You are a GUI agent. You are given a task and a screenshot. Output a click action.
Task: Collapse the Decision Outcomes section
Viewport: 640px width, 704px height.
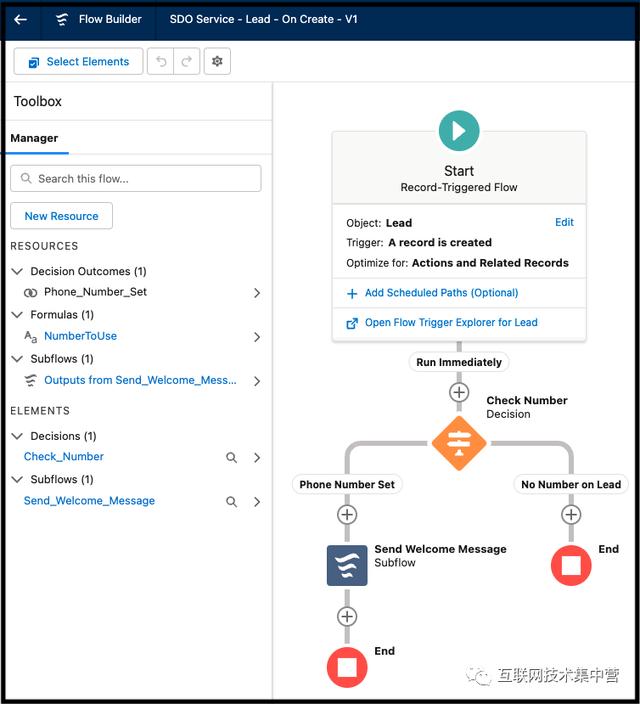[x=18, y=271]
